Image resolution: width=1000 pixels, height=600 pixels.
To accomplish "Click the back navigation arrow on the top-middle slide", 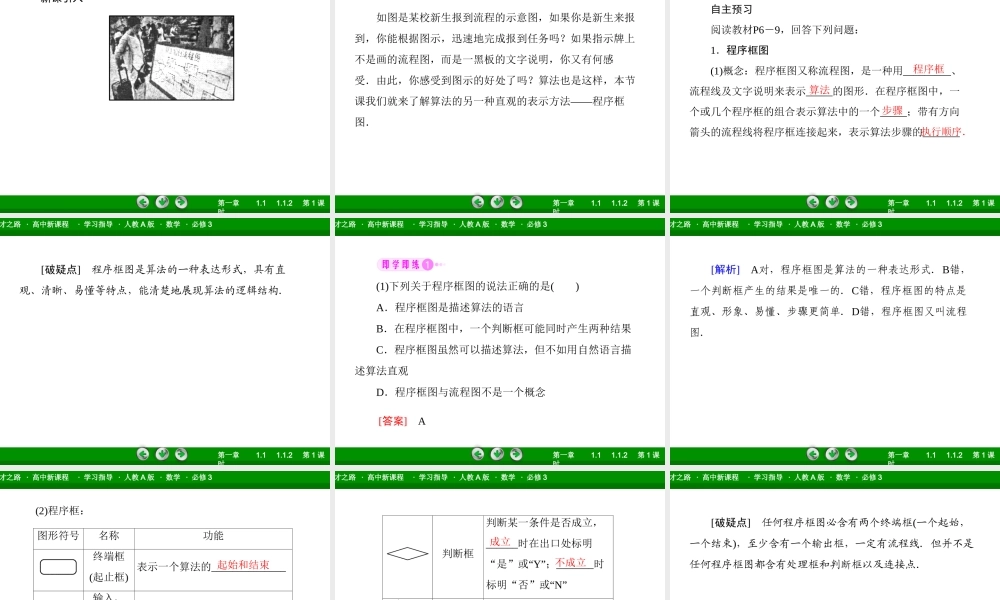I will (x=478, y=202).
